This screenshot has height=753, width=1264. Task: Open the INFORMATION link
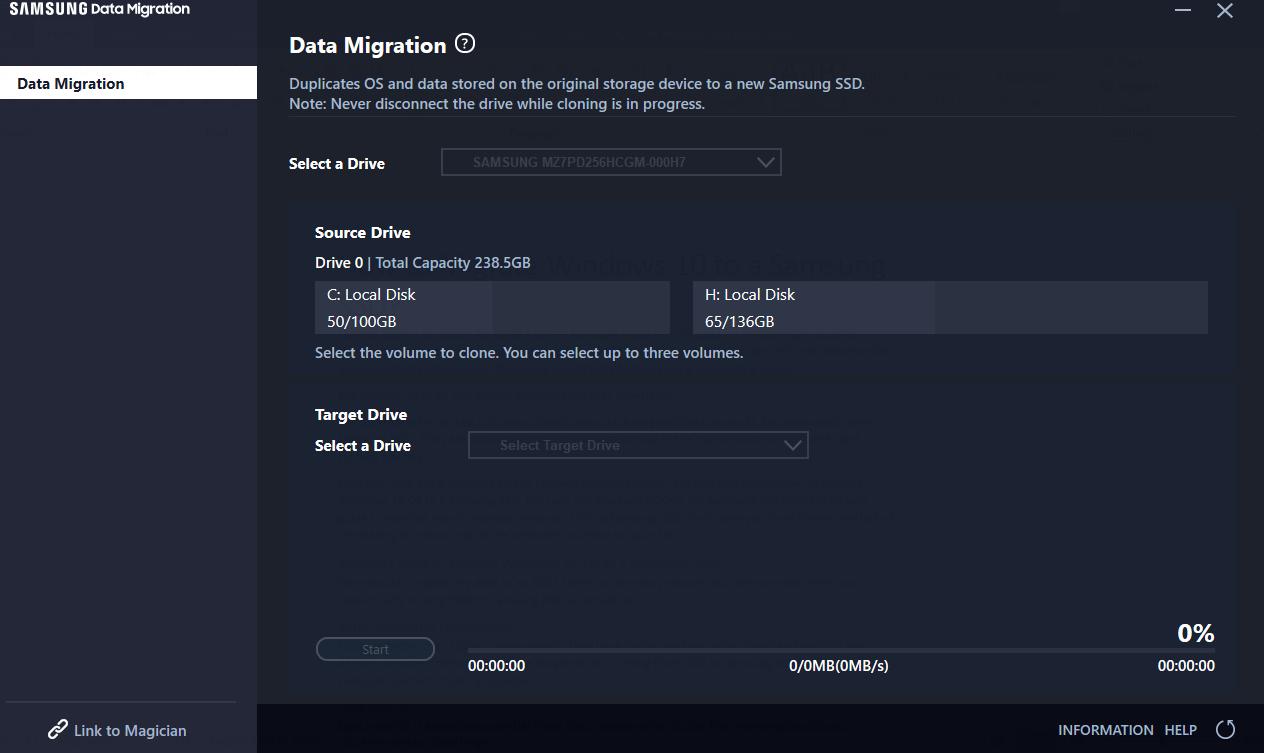(x=1106, y=730)
